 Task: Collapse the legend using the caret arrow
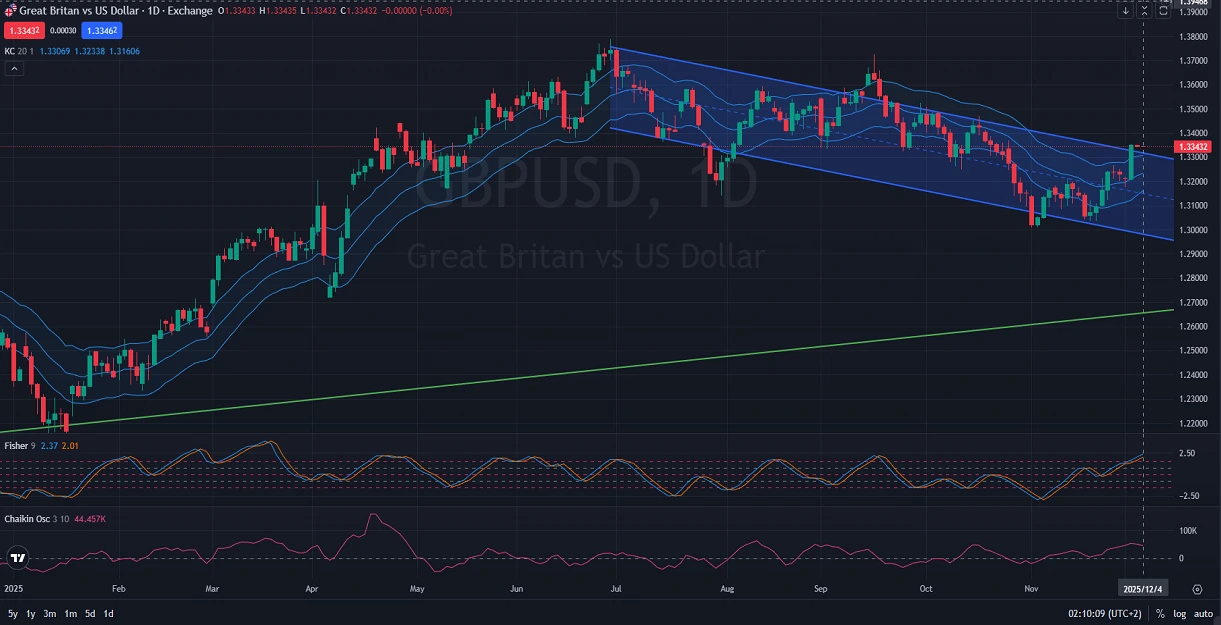14,68
